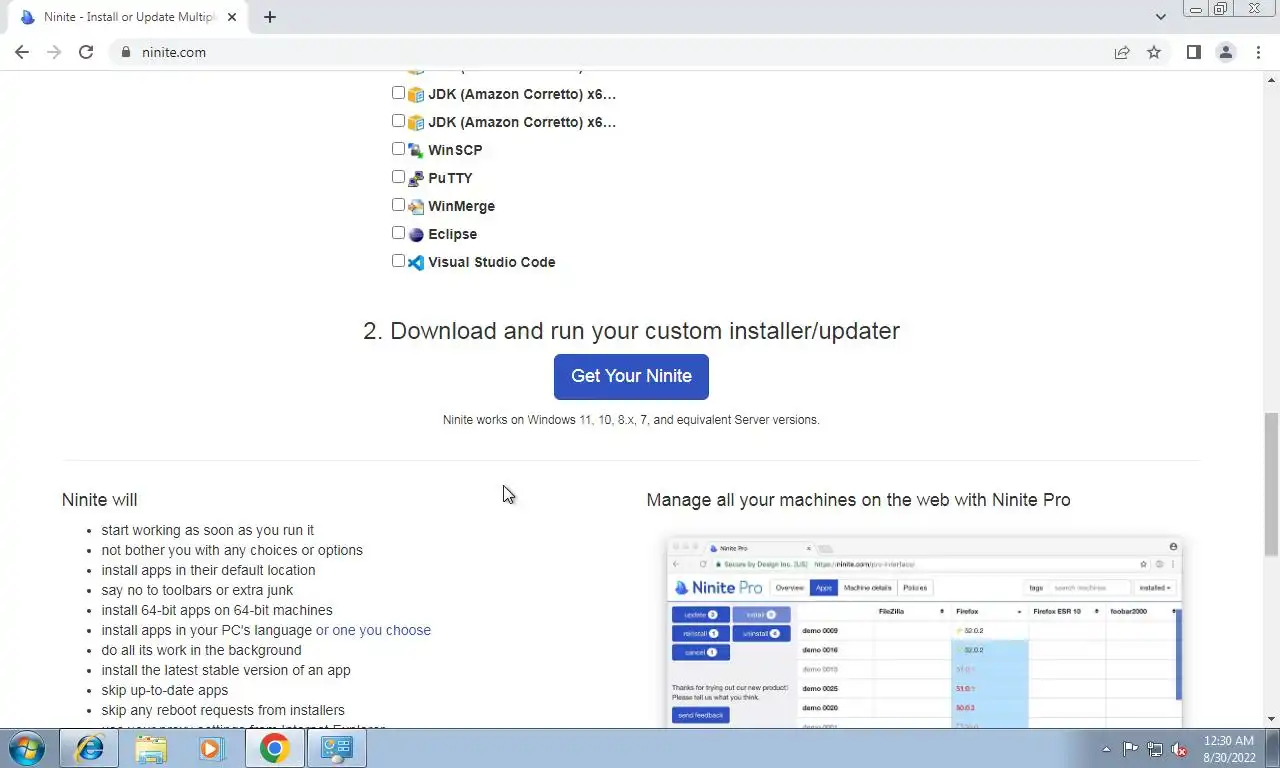
Task: Click the scrollbar down arrow
Action: coord(1271,718)
